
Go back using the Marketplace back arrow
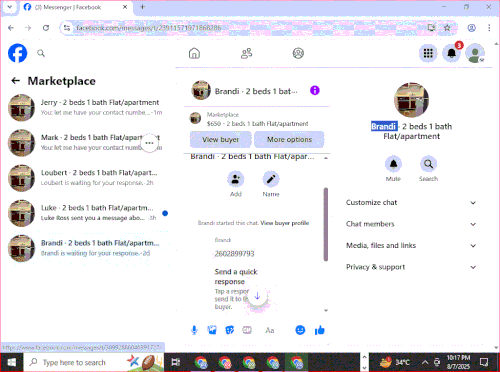click(15, 81)
